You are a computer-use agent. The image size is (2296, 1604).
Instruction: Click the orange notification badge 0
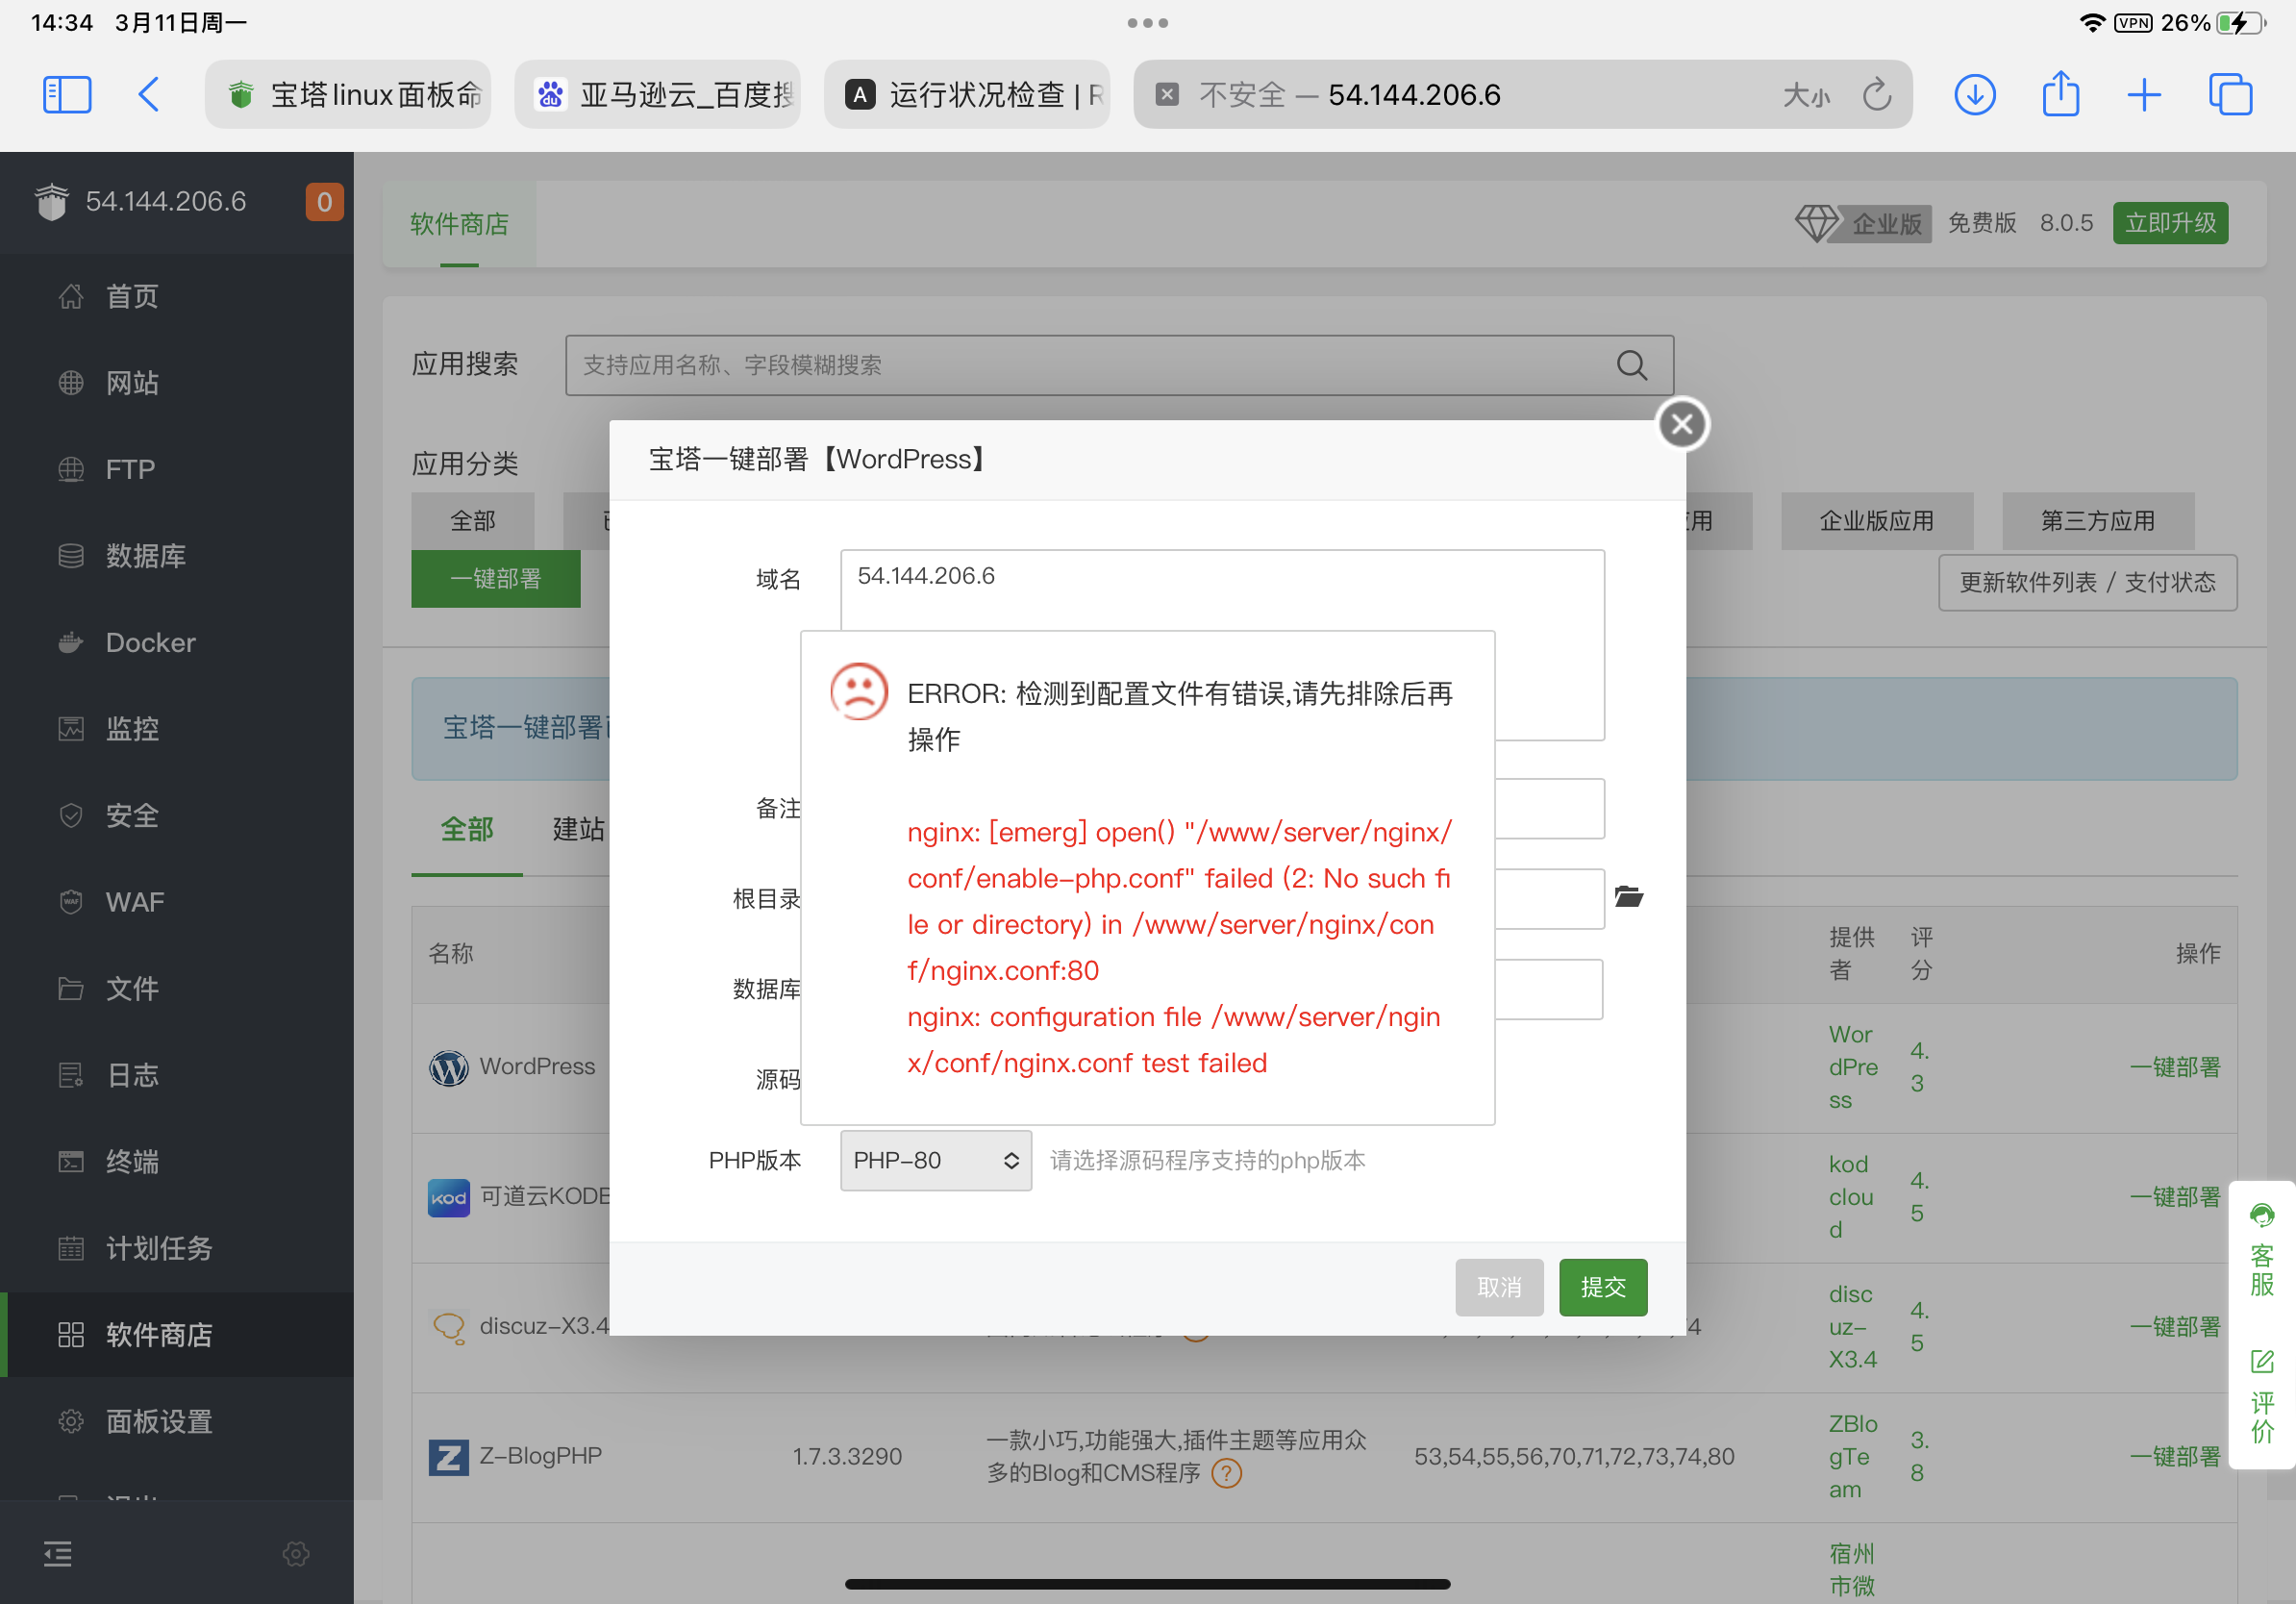(x=324, y=202)
